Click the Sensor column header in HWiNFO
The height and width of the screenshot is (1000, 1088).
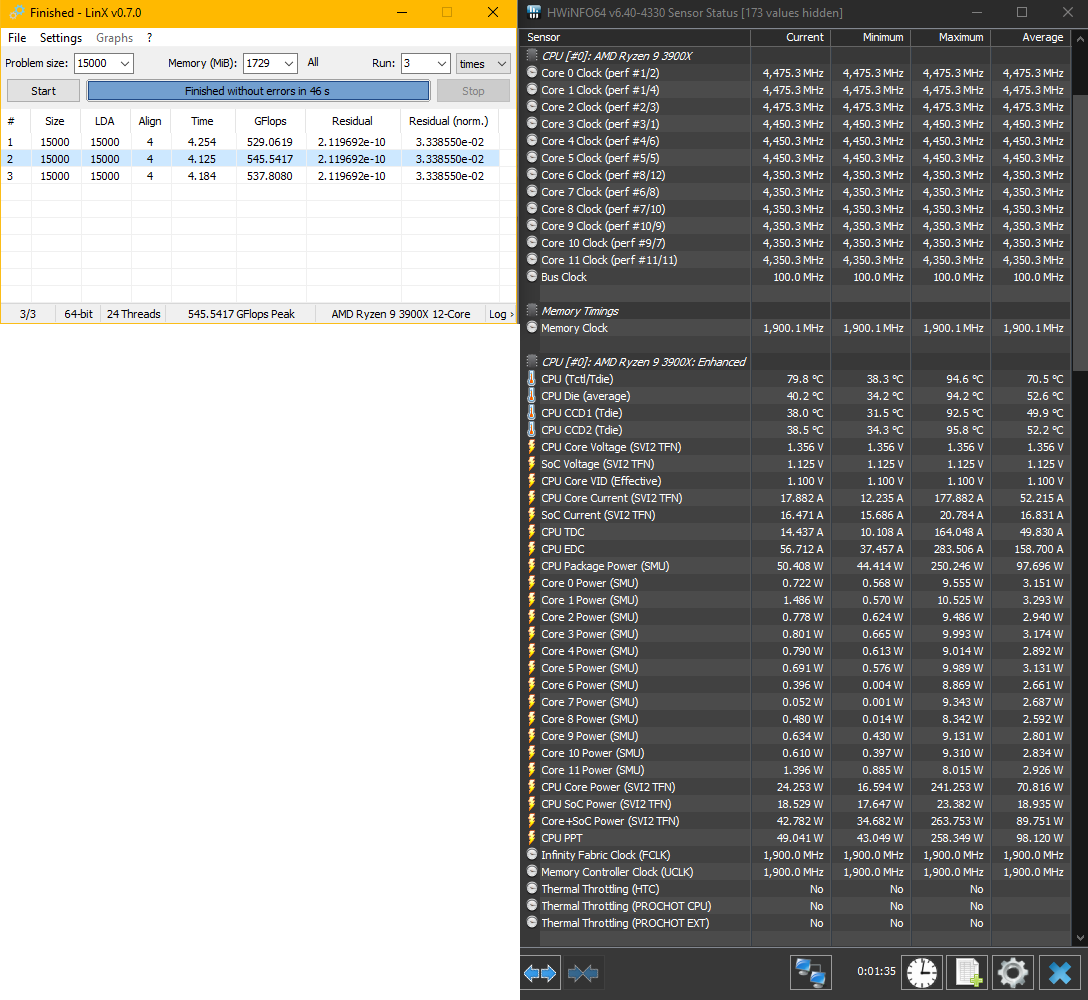point(635,37)
